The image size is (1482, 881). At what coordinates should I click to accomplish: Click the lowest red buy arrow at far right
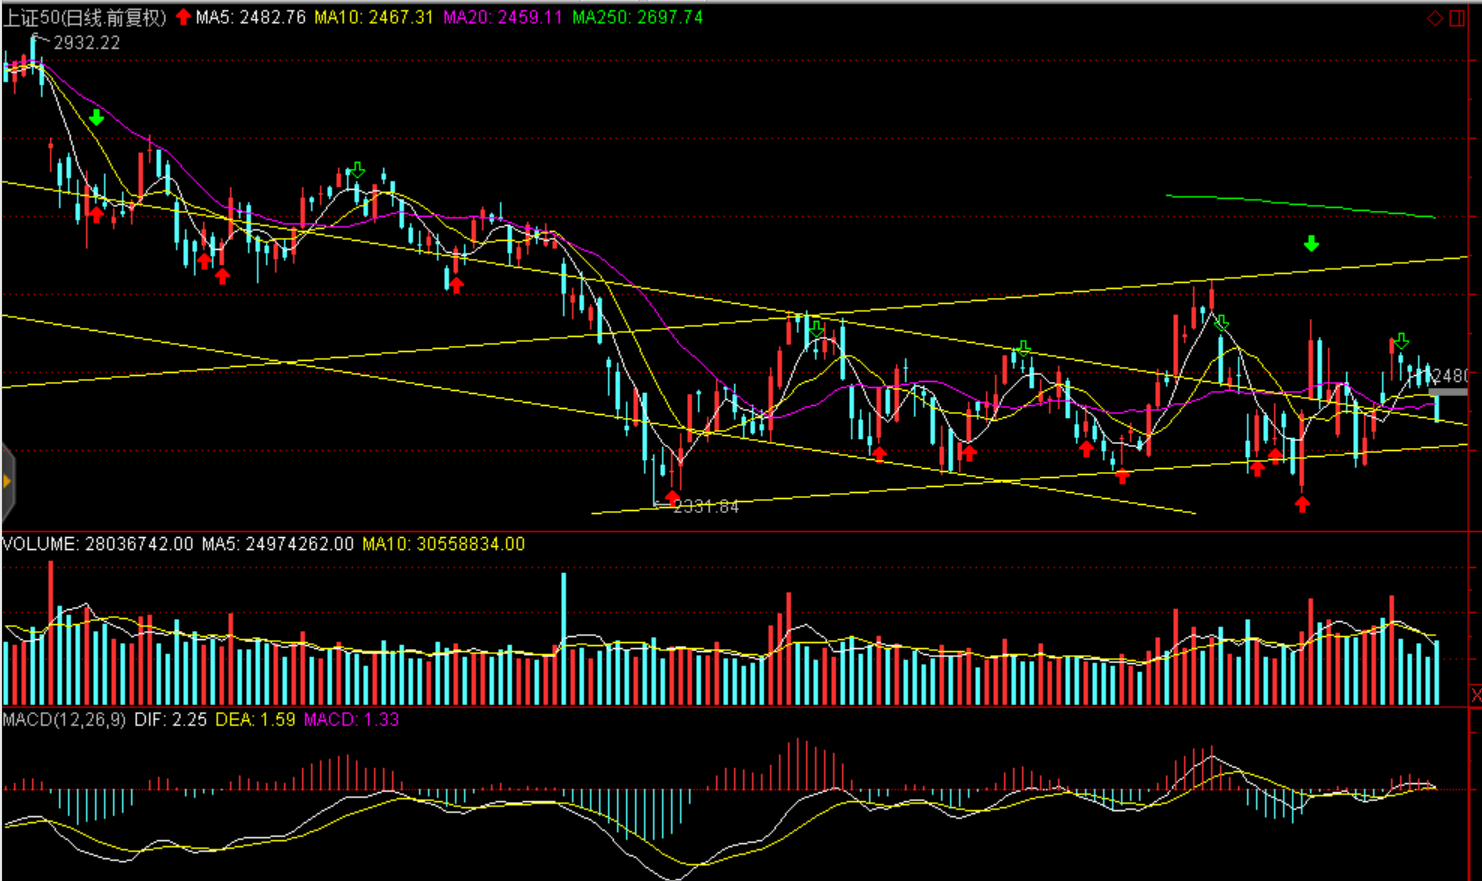pos(1302,505)
